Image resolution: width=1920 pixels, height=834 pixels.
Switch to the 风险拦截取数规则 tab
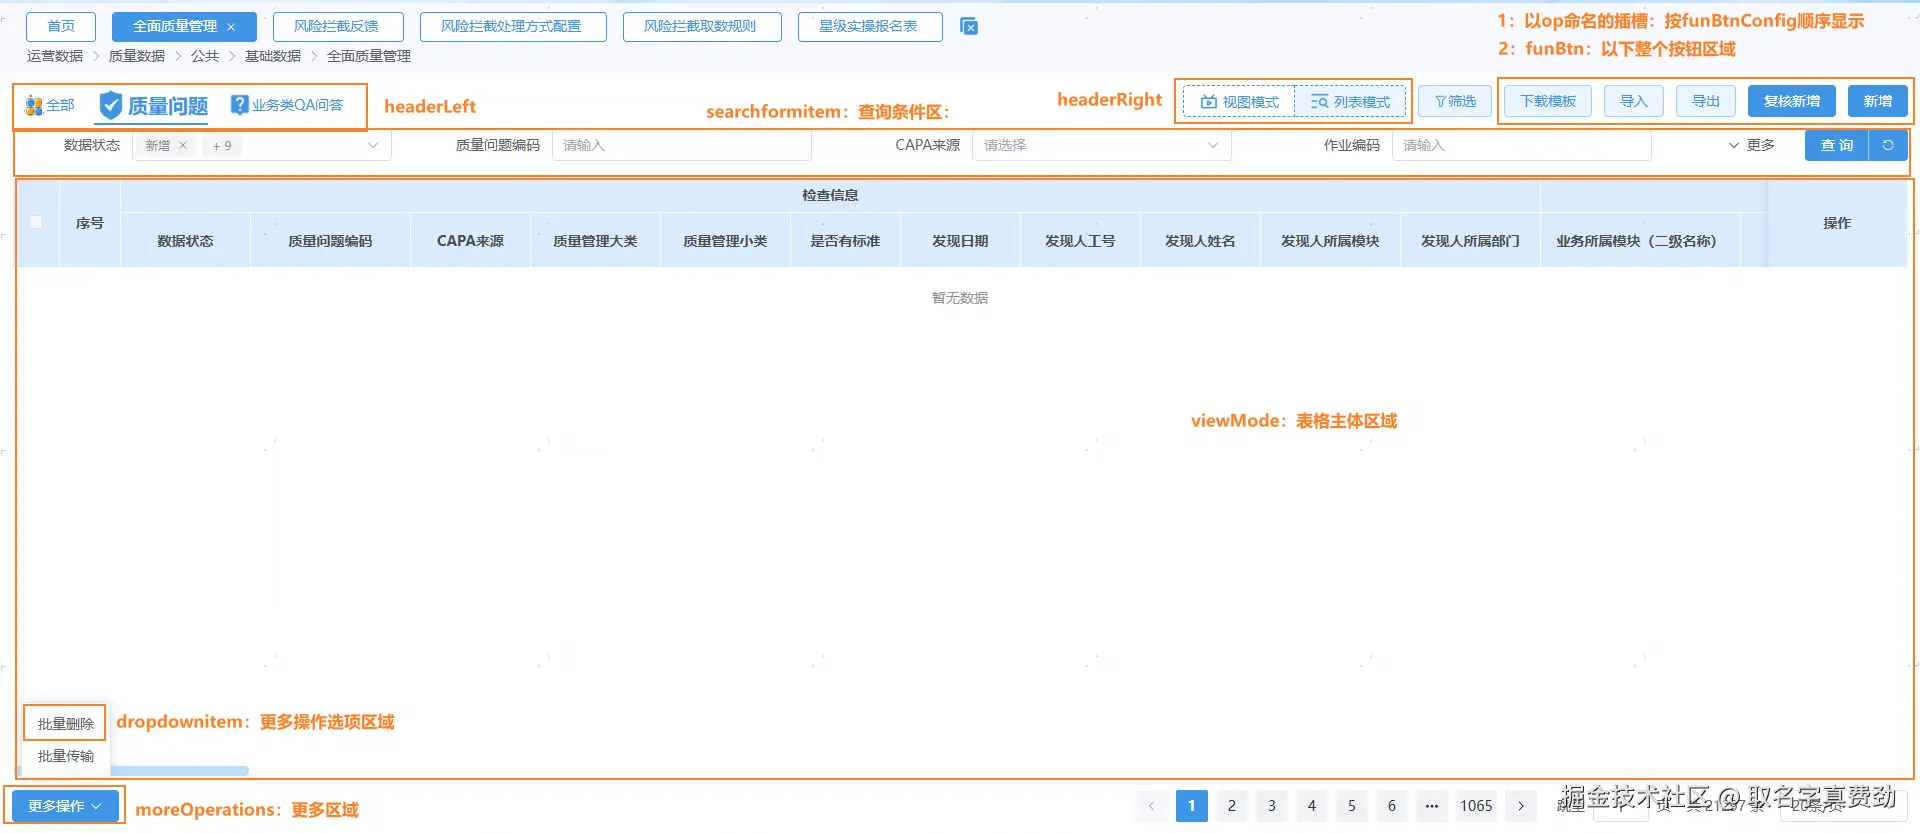tap(700, 27)
